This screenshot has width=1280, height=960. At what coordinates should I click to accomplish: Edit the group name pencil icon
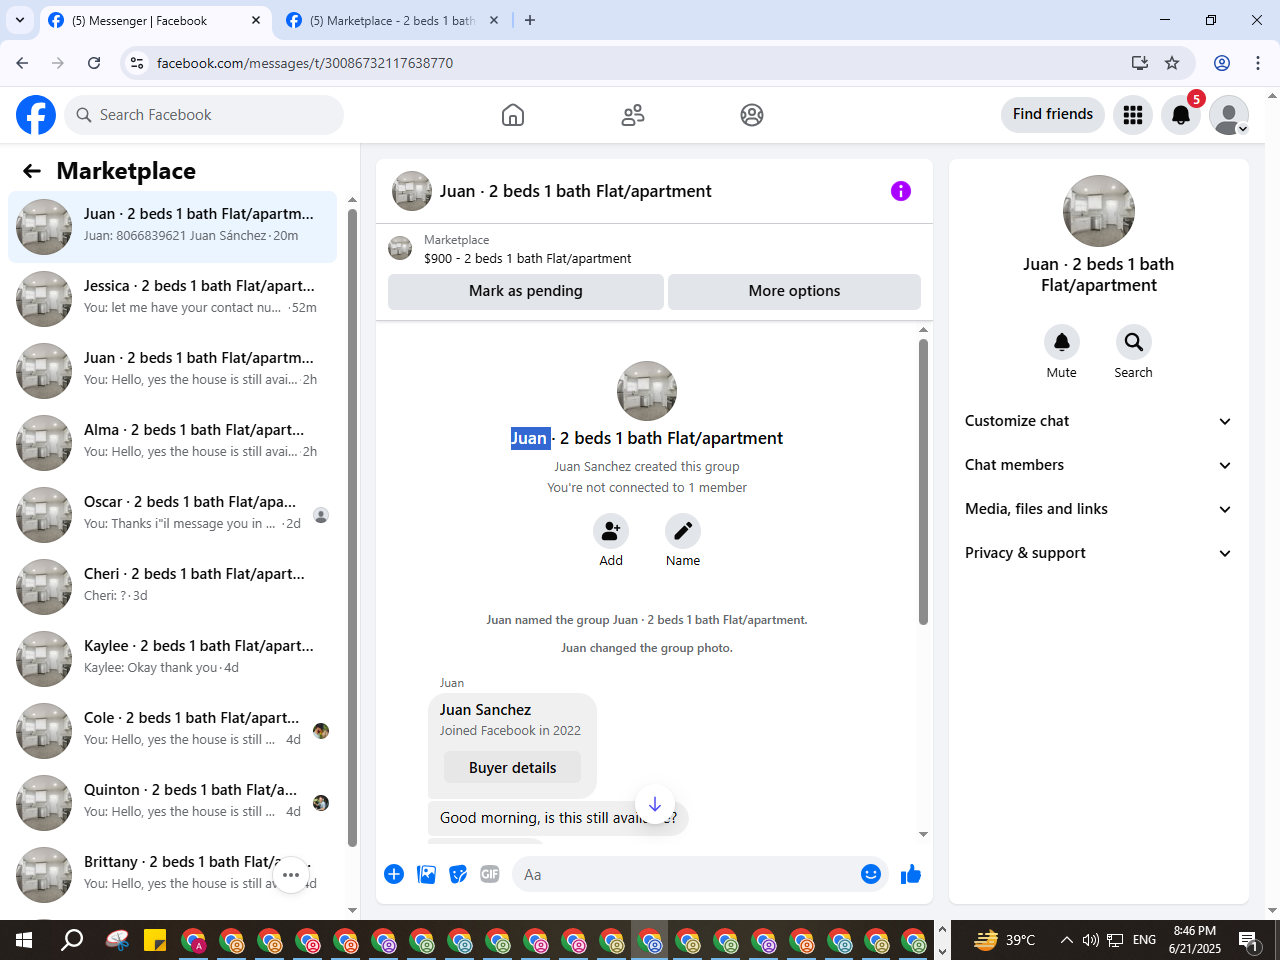pyautogui.click(x=683, y=531)
